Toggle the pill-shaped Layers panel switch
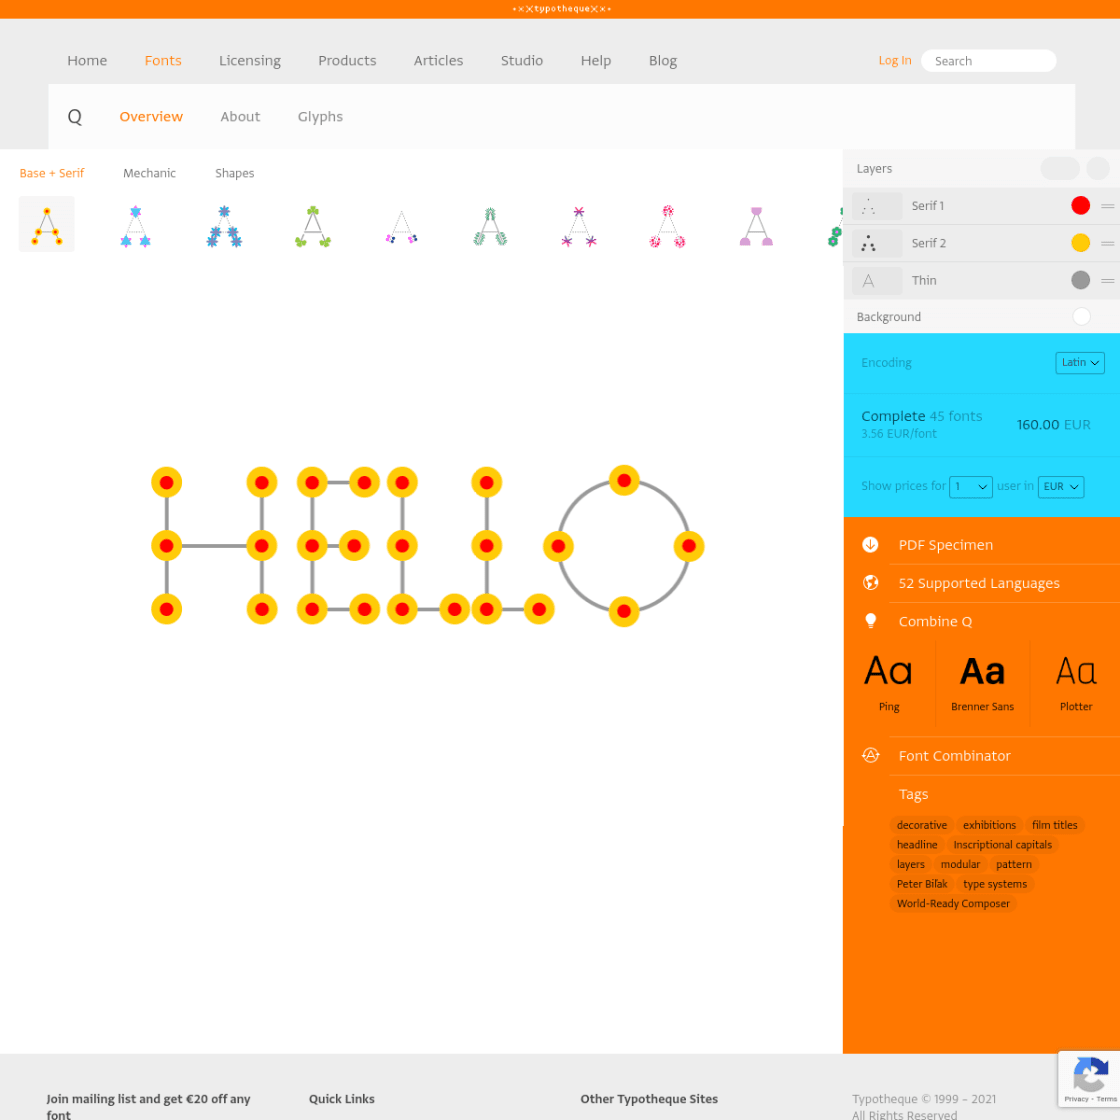The image size is (1120, 1120). pos(1059,169)
